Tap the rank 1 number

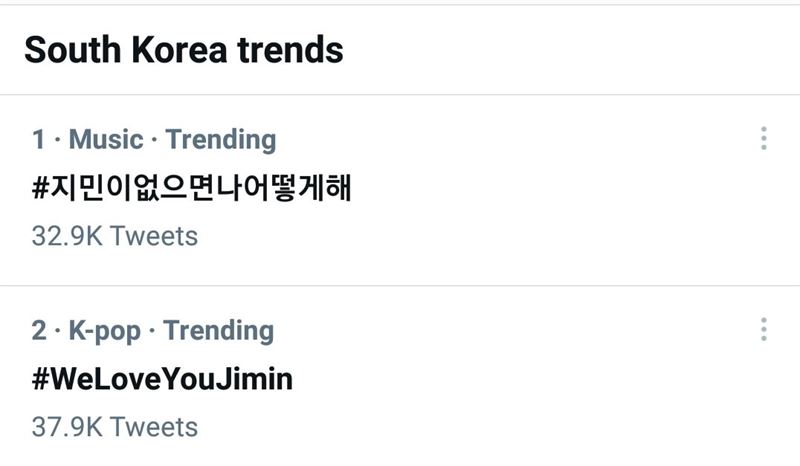coord(38,139)
